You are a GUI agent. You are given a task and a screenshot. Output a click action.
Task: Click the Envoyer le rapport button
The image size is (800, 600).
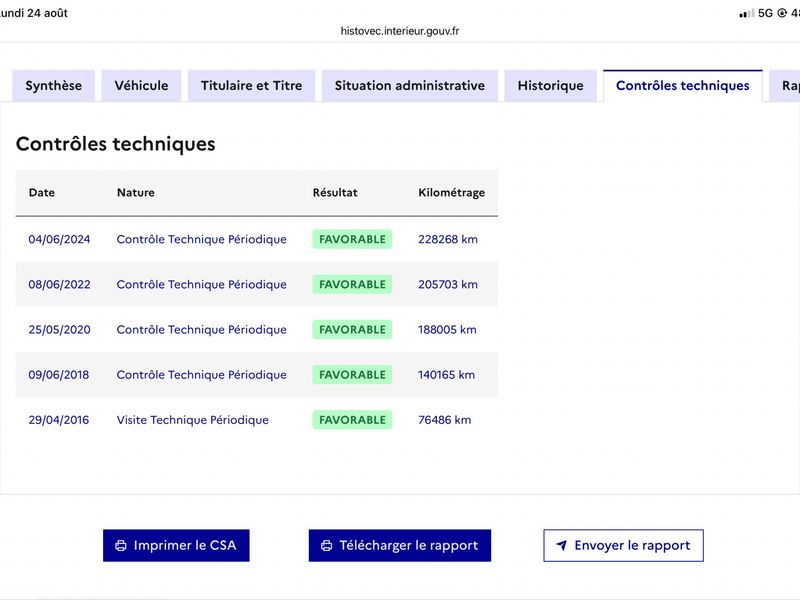click(623, 545)
